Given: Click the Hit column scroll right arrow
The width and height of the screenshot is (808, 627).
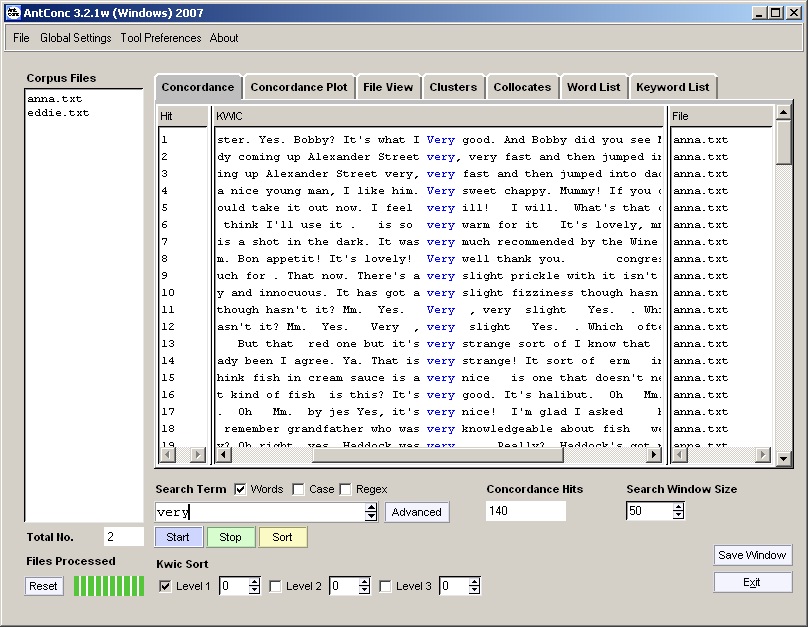Looking at the screenshot, I should [198, 455].
